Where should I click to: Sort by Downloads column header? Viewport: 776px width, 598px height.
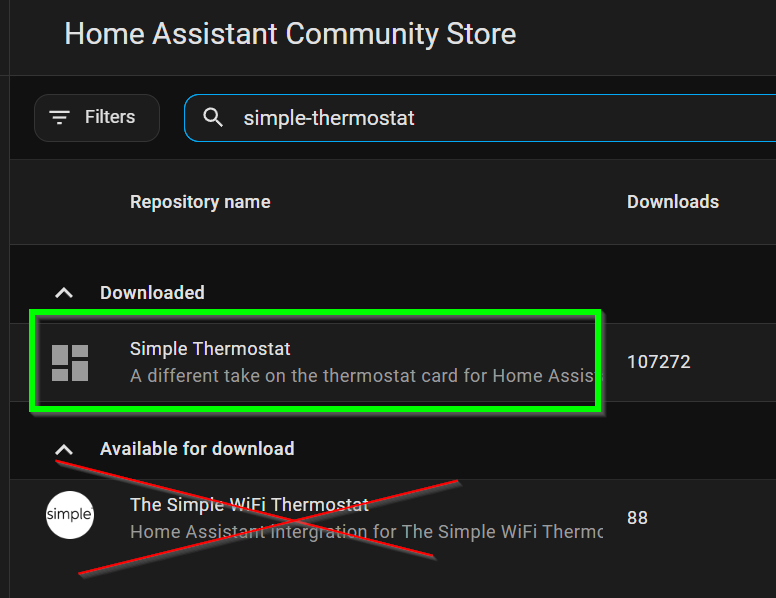(x=673, y=202)
